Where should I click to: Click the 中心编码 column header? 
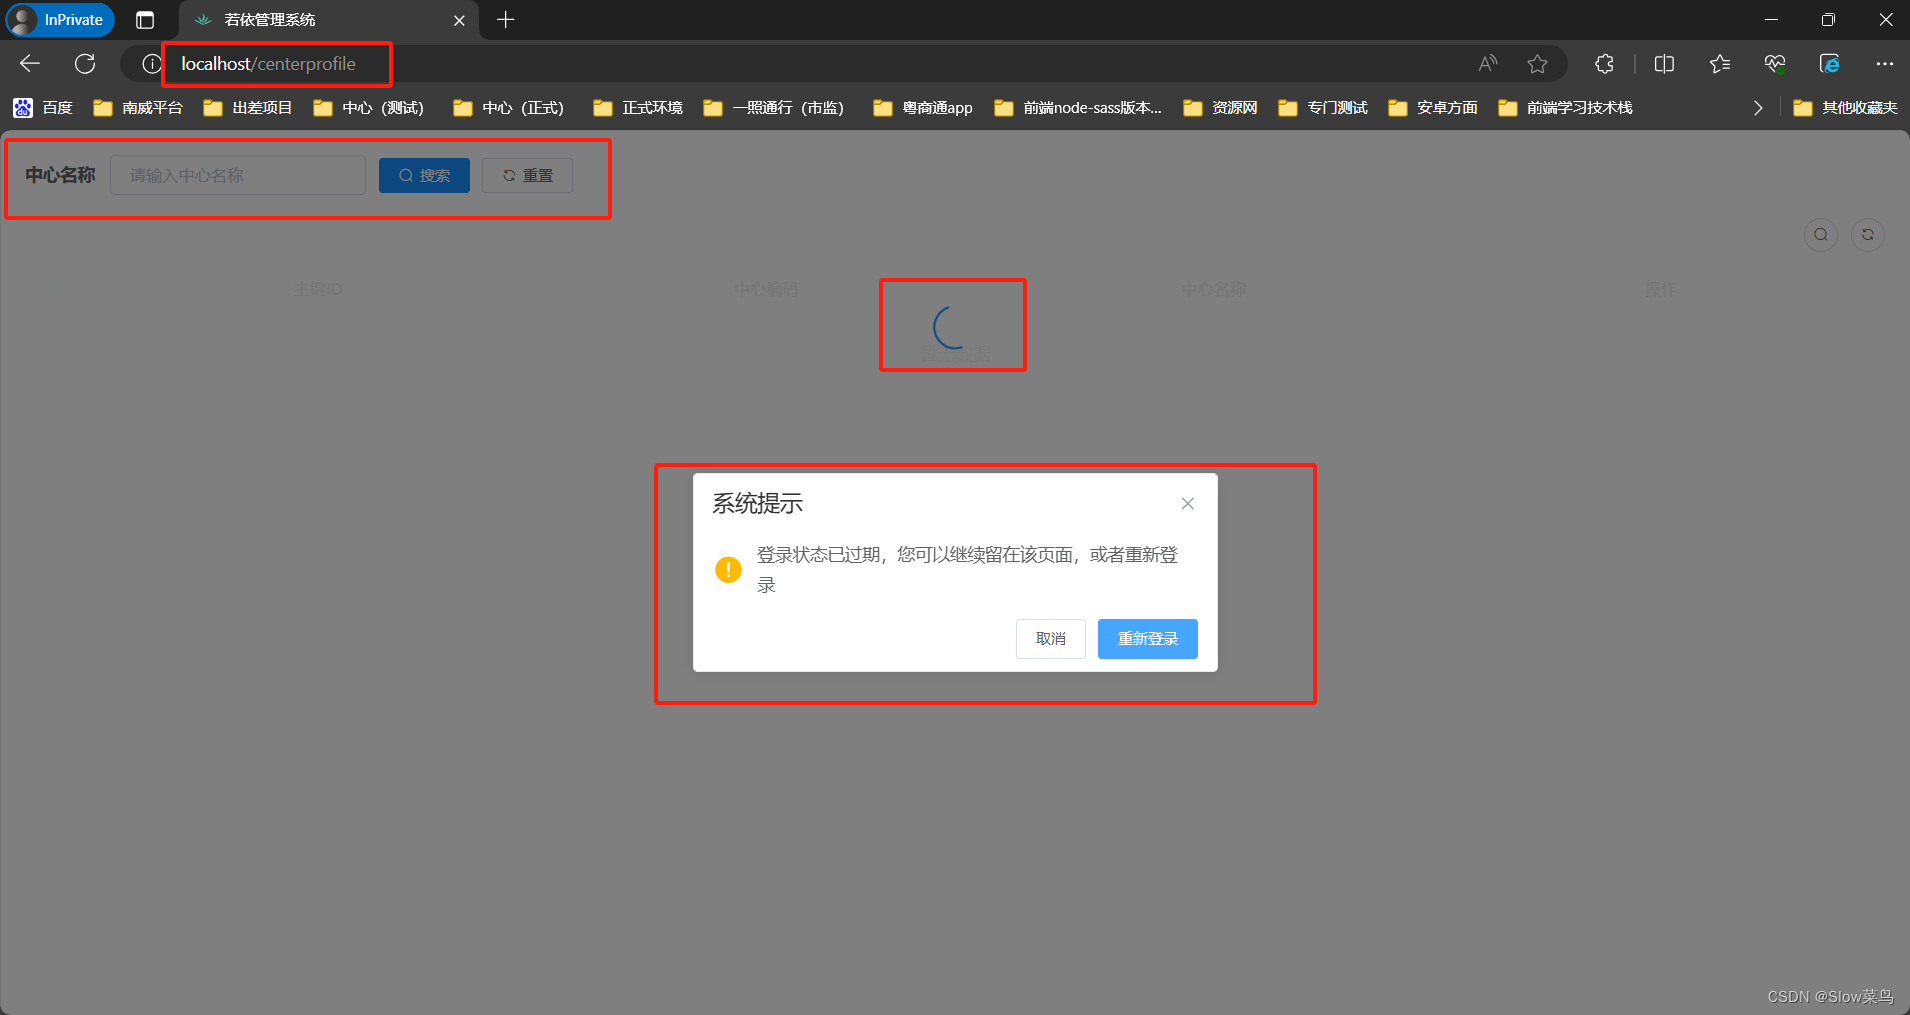(766, 289)
